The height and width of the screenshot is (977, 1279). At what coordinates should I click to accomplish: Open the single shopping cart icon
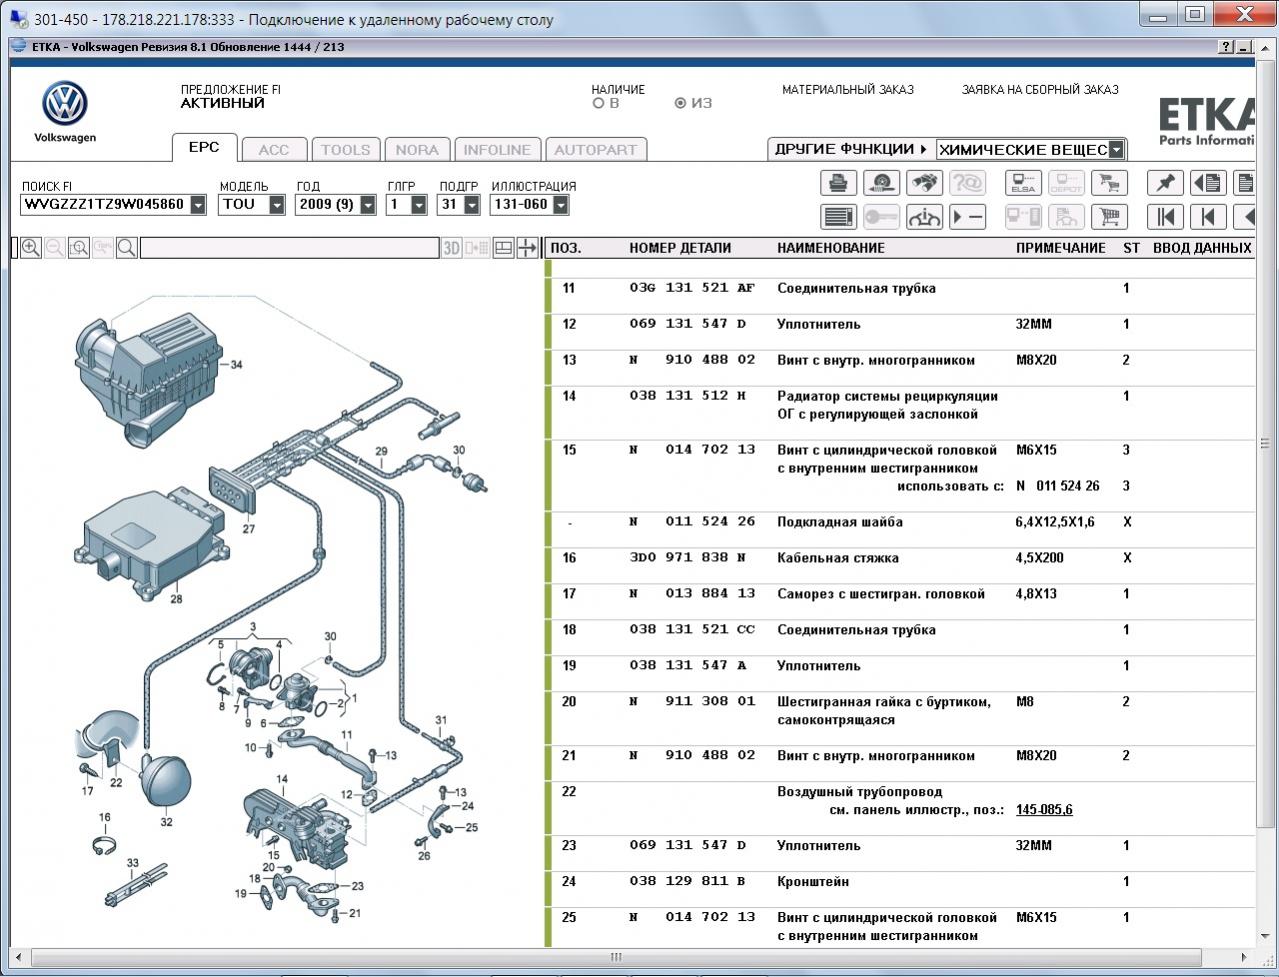point(1109,216)
